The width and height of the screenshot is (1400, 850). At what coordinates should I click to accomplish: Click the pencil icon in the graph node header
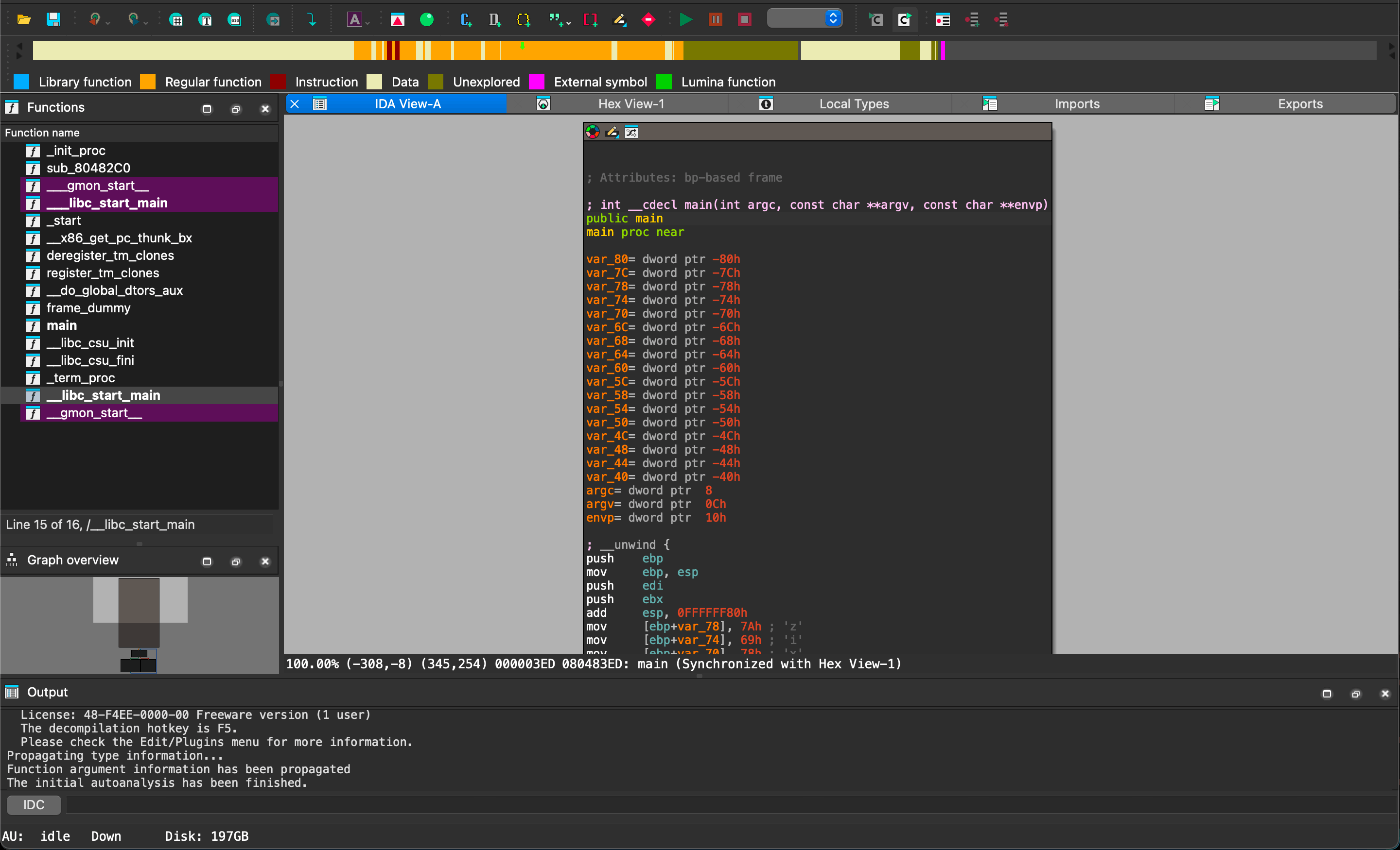click(612, 132)
